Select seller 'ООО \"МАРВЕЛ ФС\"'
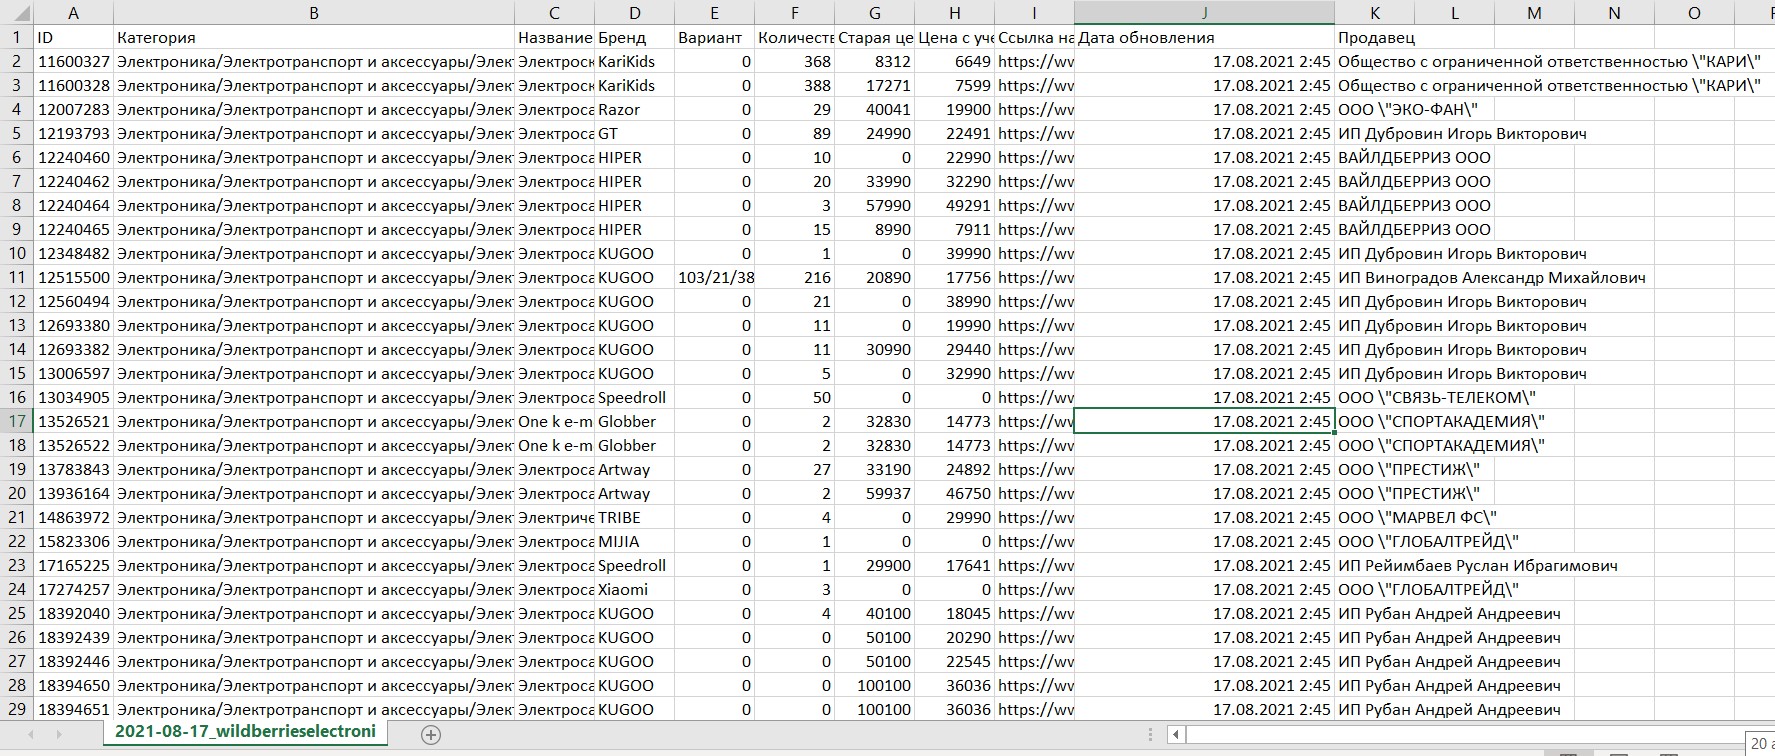This screenshot has width=1775, height=756. 1417,518
